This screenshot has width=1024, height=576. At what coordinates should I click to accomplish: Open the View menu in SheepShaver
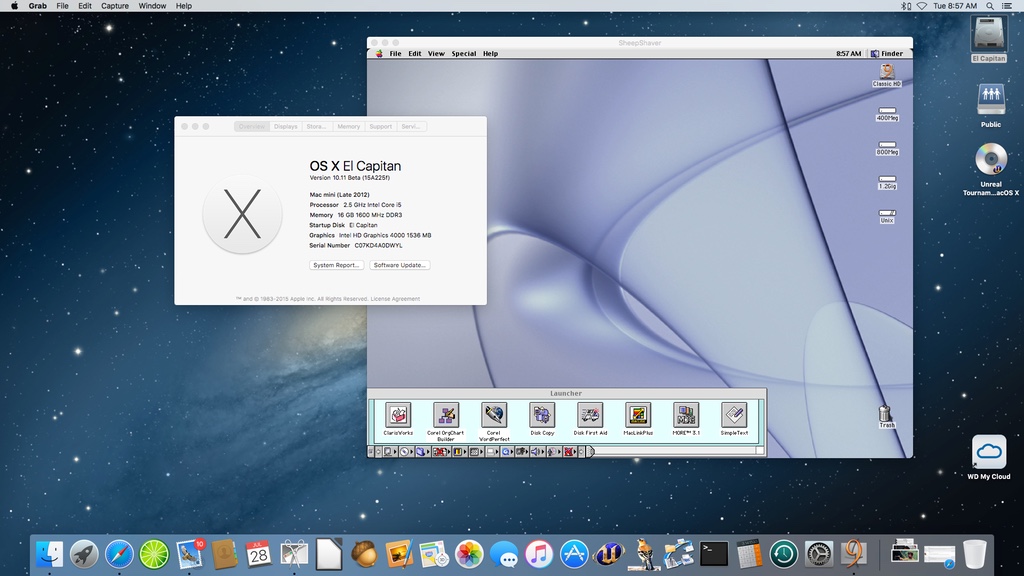click(x=436, y=54)
